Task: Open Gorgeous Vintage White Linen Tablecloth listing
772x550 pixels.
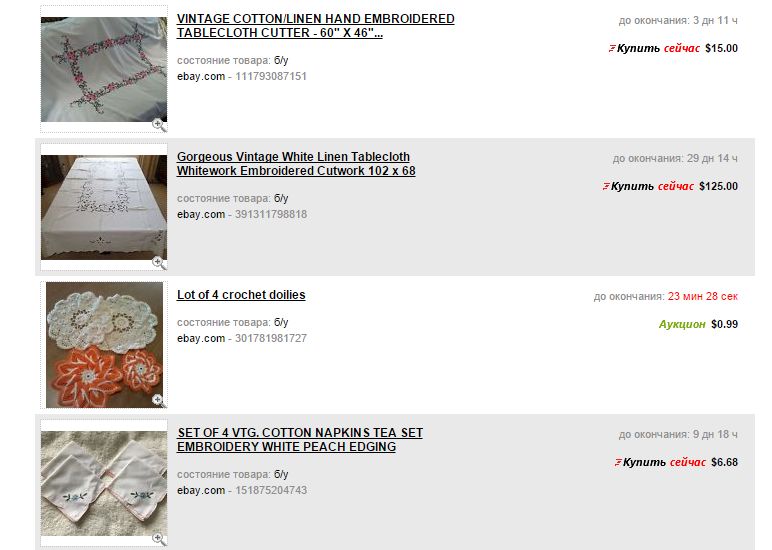Action: click(296, 163)
